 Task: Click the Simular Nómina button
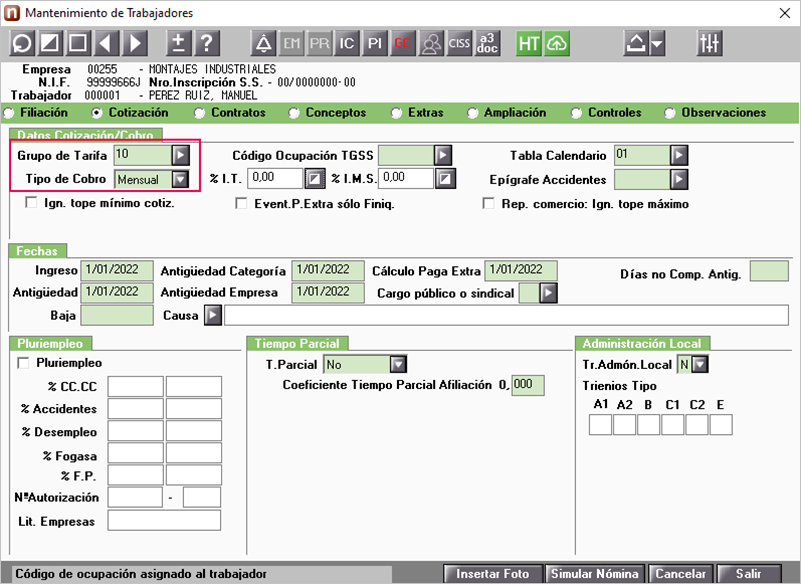594,574
